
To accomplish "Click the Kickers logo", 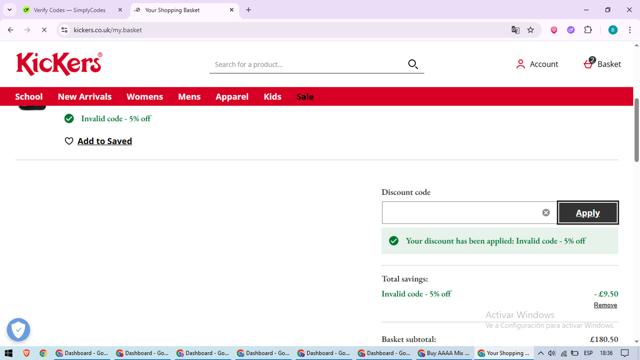I will point(59,64).
